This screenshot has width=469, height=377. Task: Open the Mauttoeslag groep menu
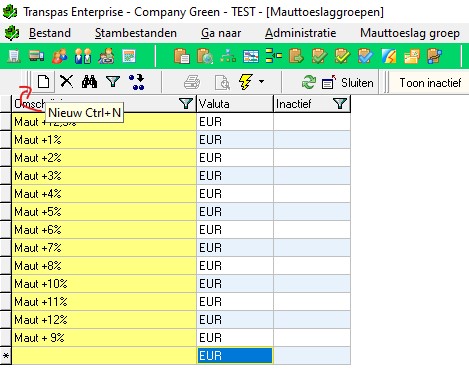410,33
